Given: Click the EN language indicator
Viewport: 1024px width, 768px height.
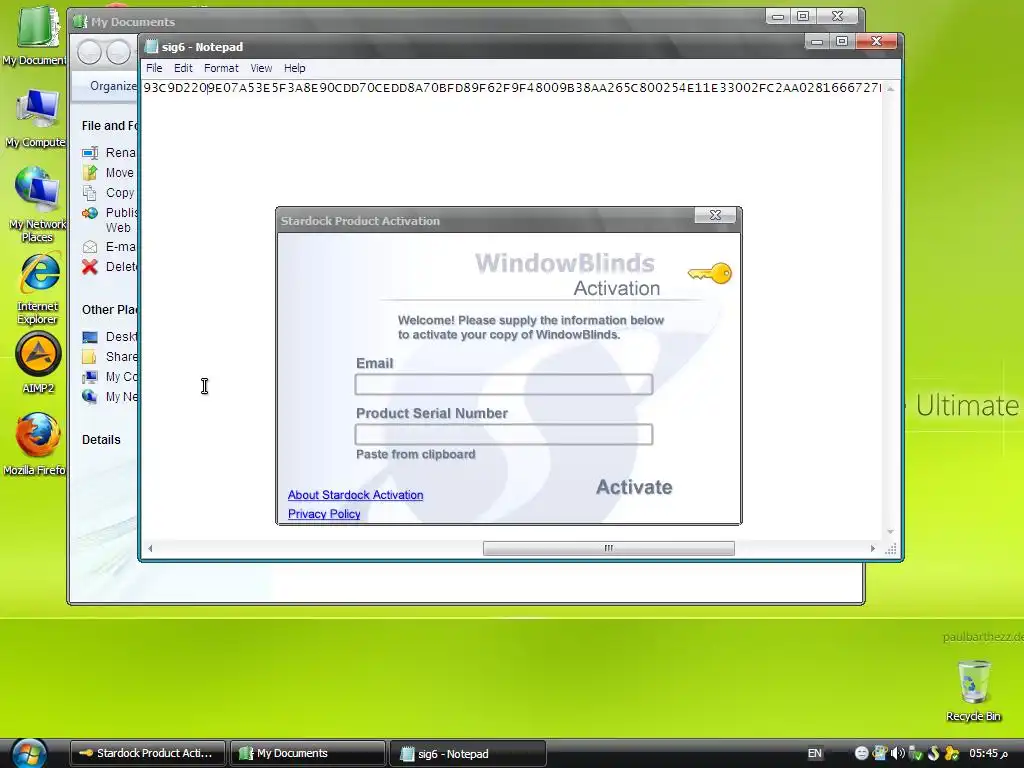Looking at the screenshot, I should pos(814,754).
